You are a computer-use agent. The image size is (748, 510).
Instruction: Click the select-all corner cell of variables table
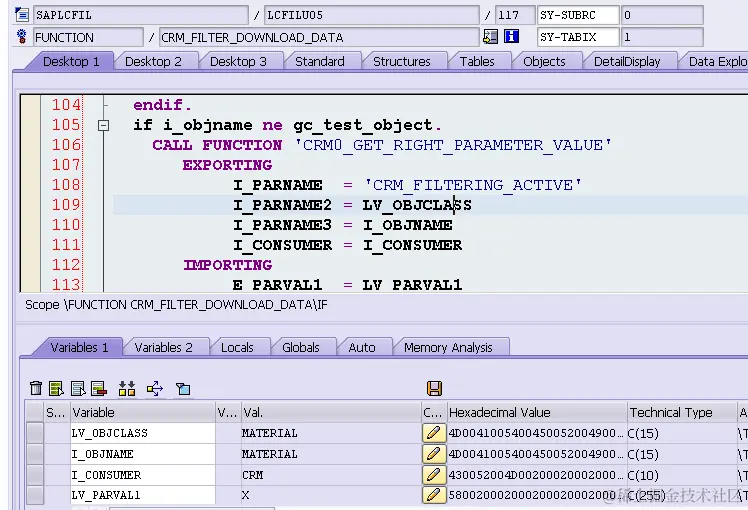35,412
